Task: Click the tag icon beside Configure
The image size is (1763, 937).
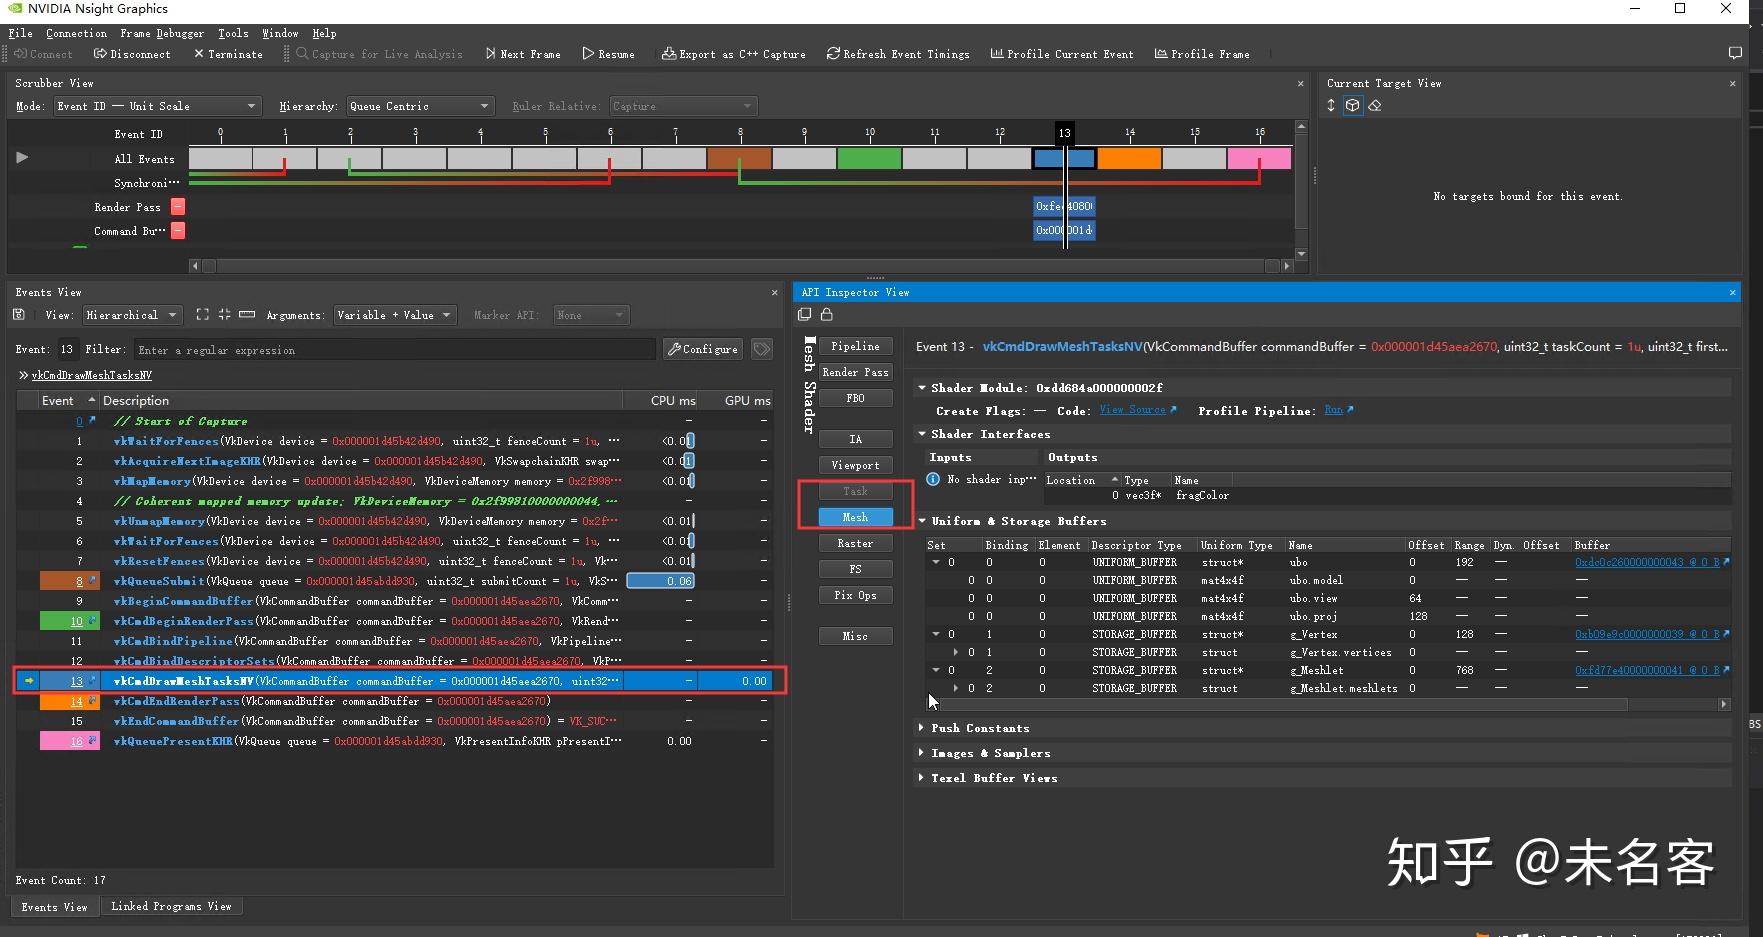Action: (762, 349)
